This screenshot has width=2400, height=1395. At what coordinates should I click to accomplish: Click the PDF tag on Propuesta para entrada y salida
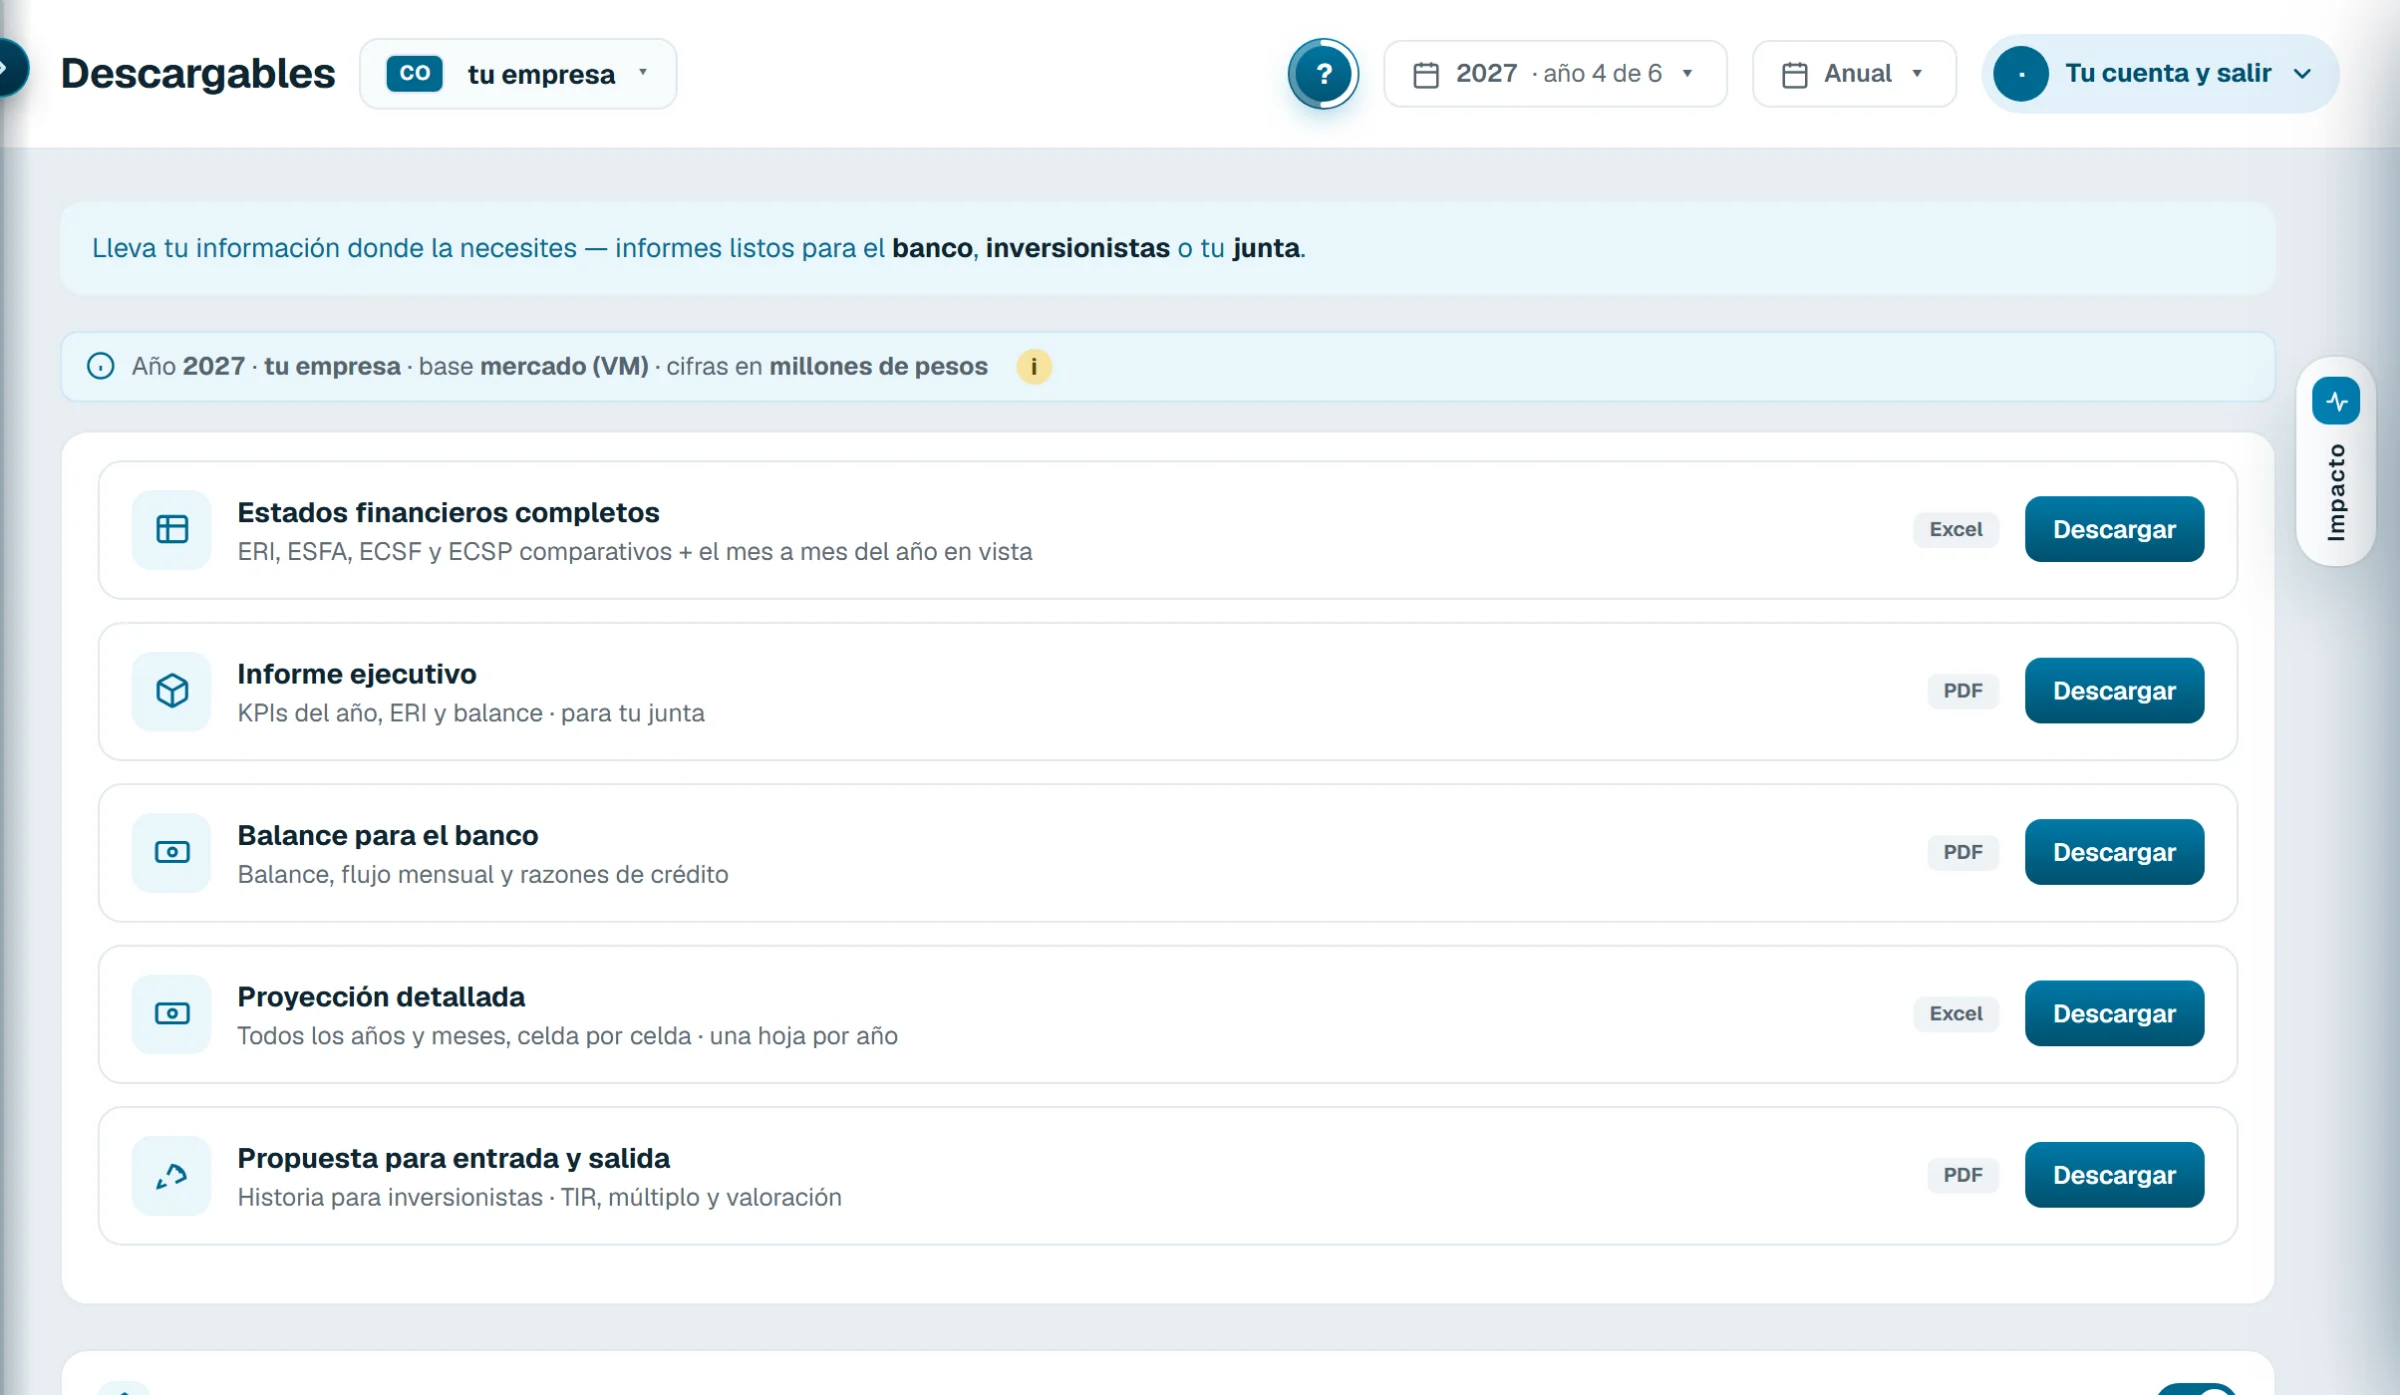[x=1963, y=1175]
